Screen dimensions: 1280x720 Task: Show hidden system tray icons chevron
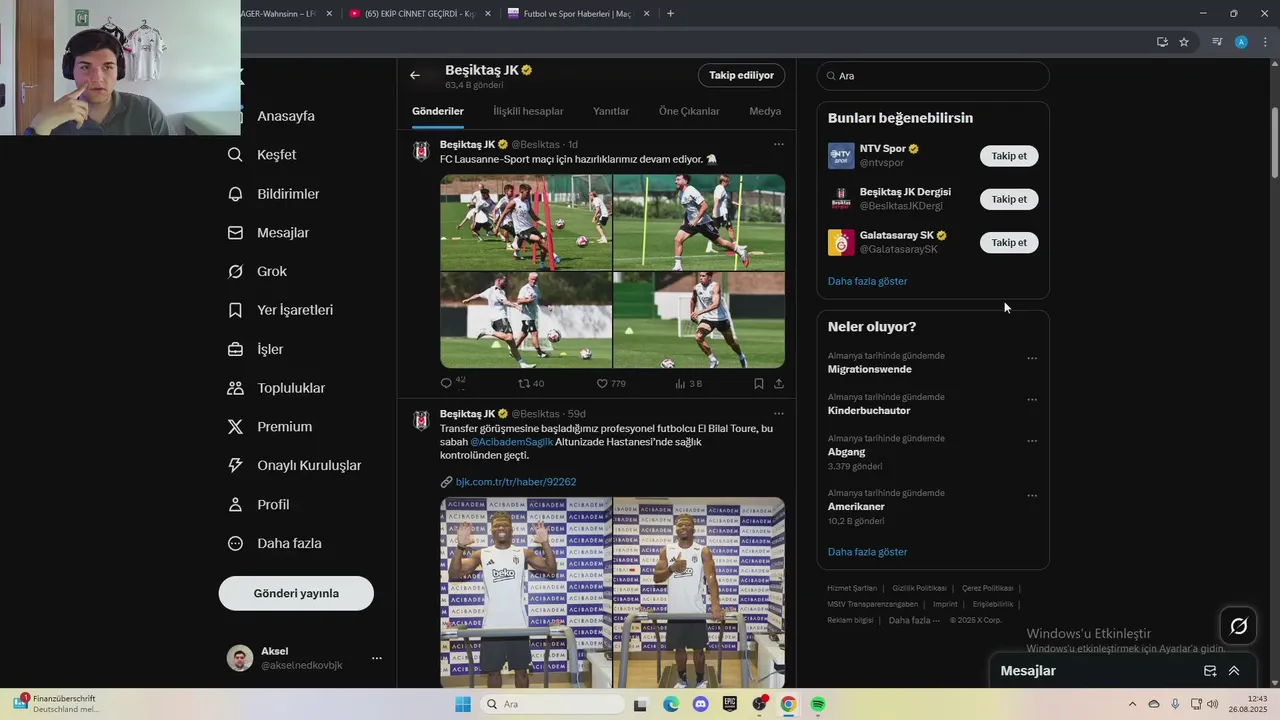coord(1132,704)
